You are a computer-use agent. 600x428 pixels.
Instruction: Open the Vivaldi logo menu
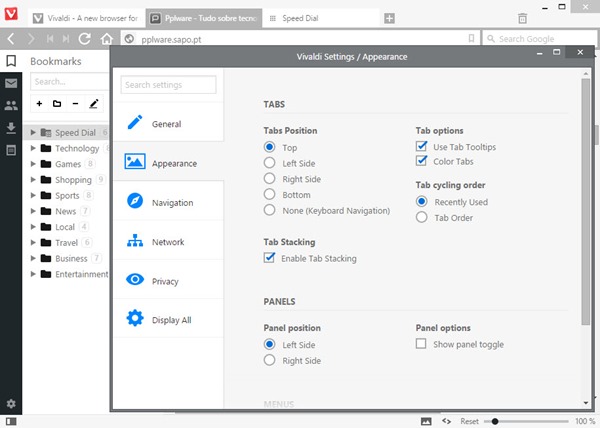(11, 13)
